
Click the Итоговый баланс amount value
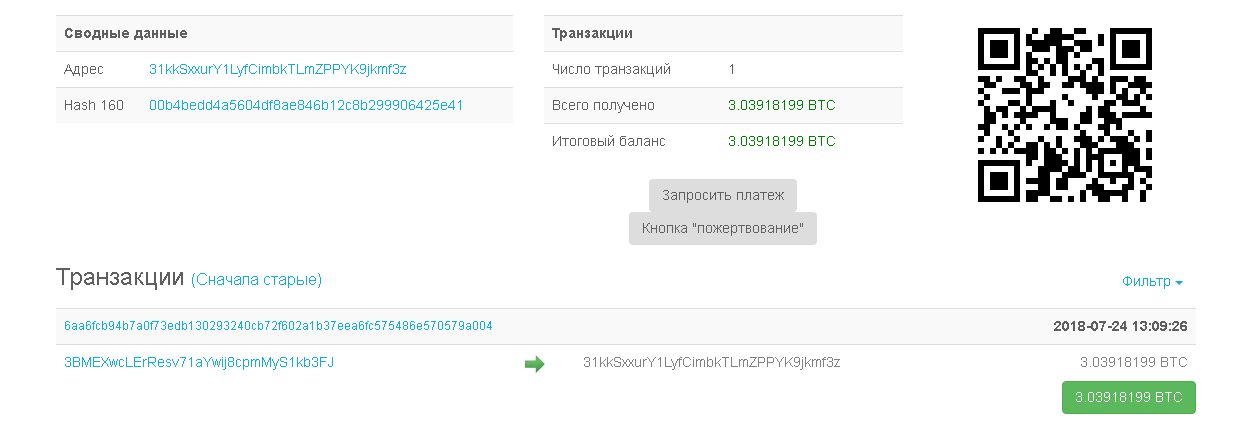(x=781, y=141)
